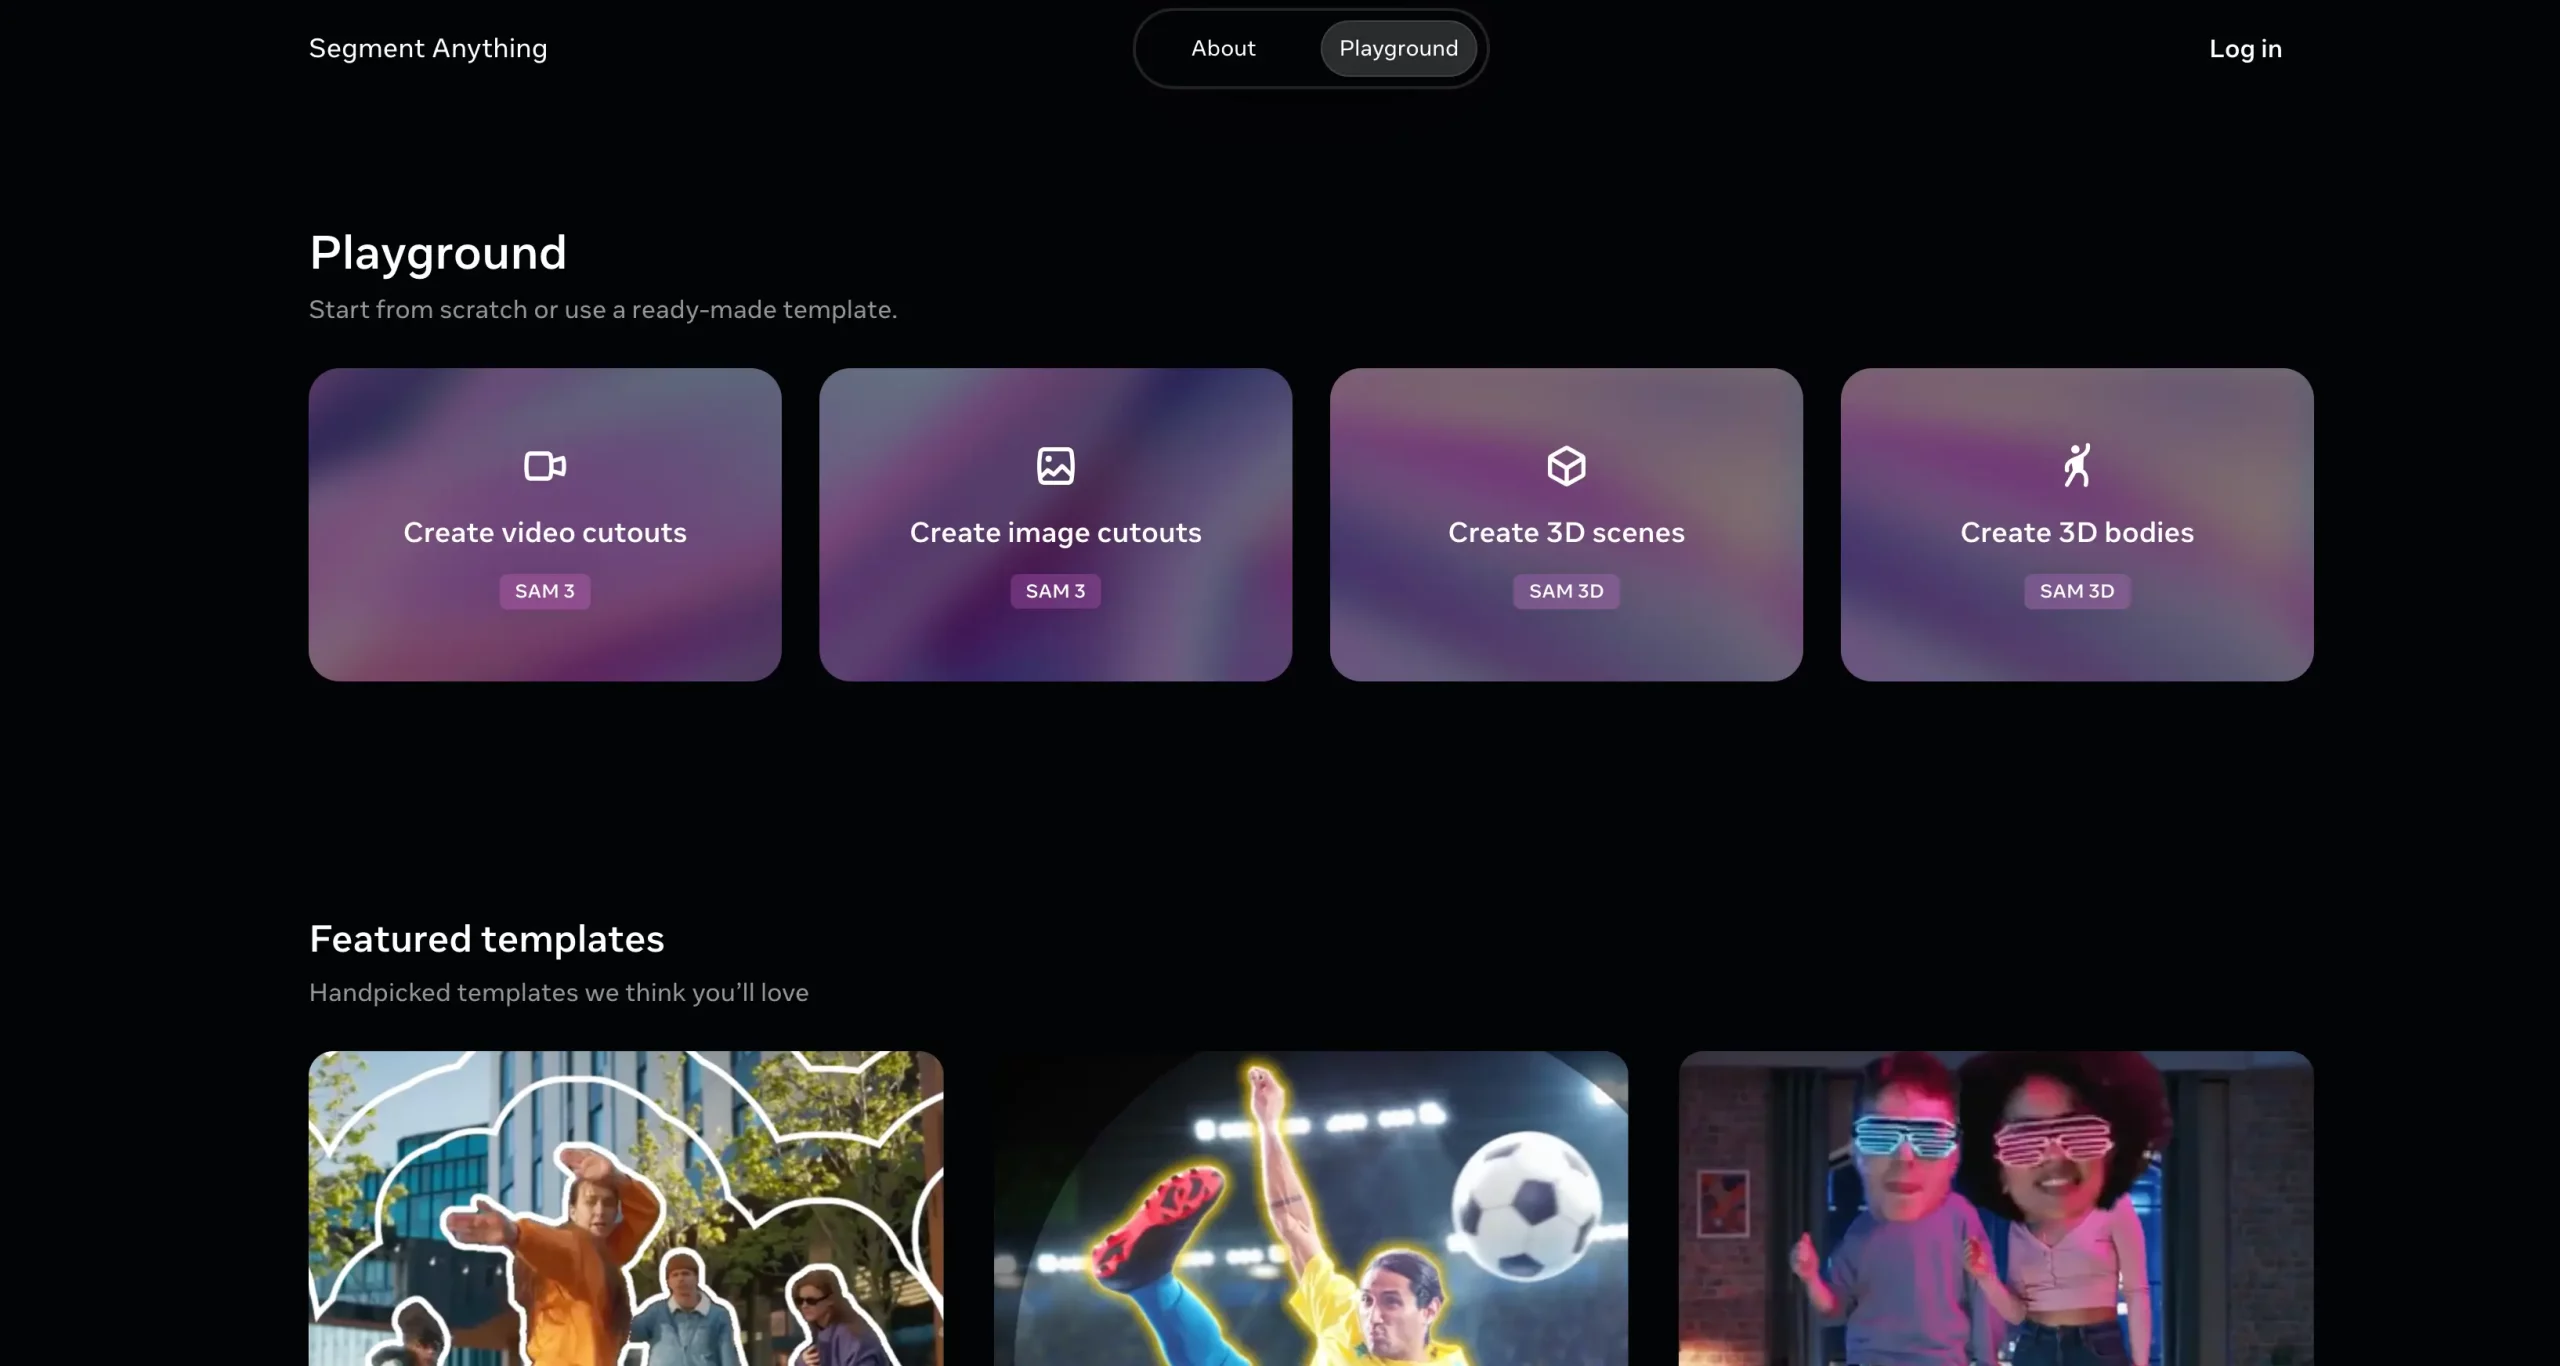Viewport: 2560px width, 1366px height.
Task: Switch to the About tab
Action: click(1223, 48)
